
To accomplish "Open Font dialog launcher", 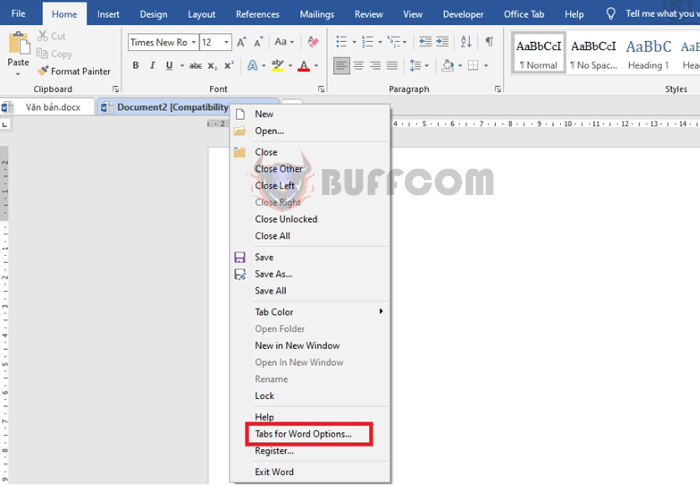I will tap(321, 89).
